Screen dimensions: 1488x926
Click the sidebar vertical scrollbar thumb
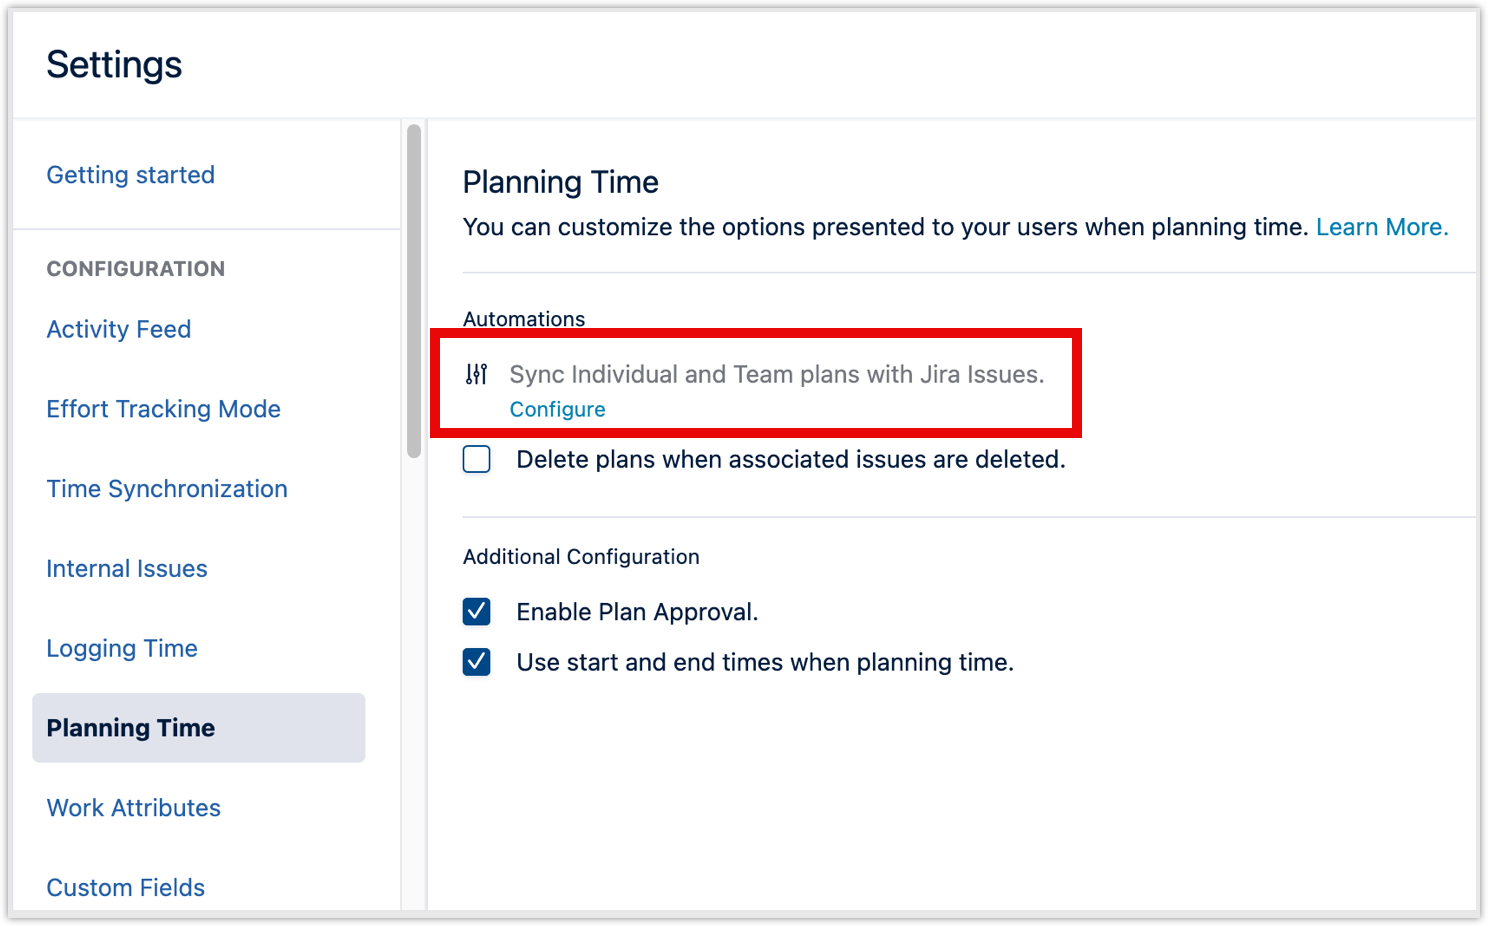414,290
